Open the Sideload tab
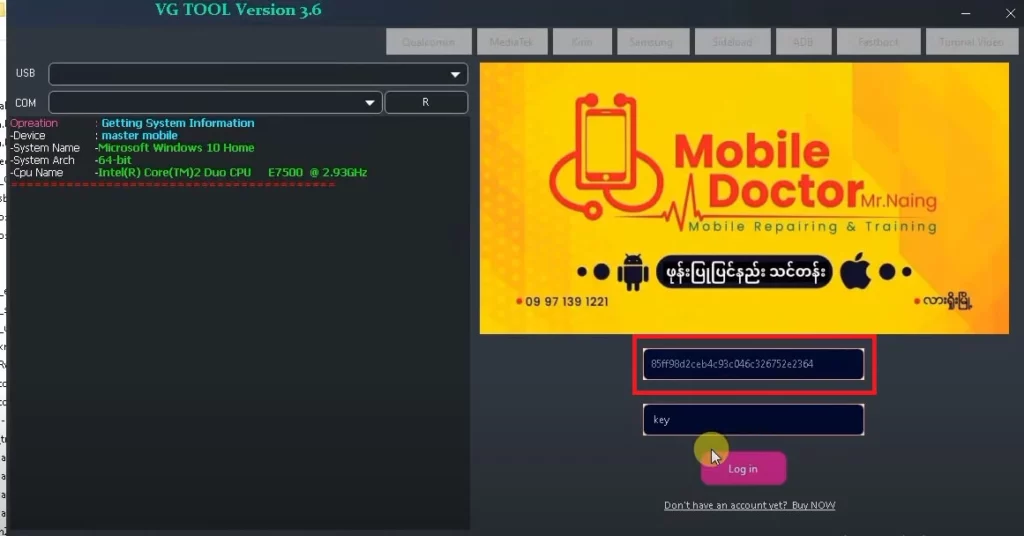This screenshot has height=536, width=1024. (x=732, y=42)
